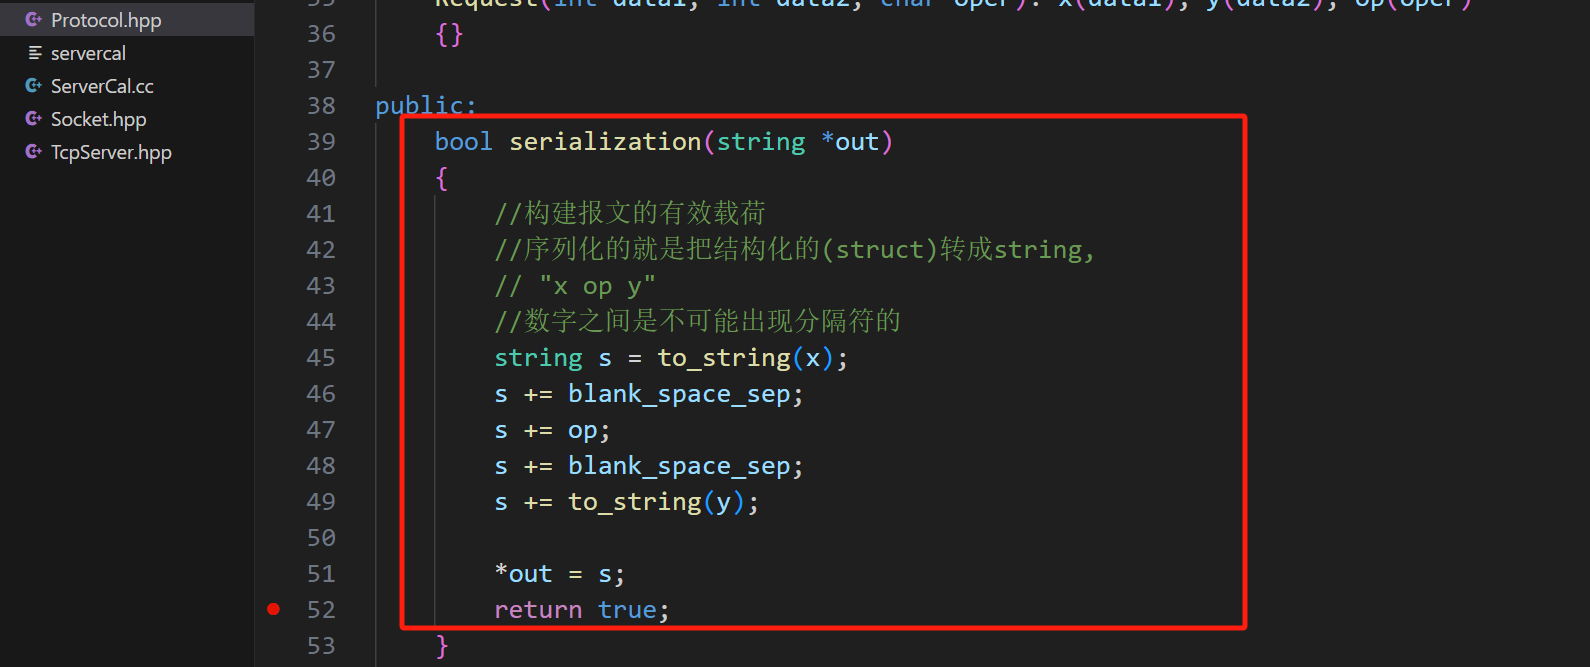
Task: Click the C++ icon beside TcpServer.hpp
Action: click(34, 152)
